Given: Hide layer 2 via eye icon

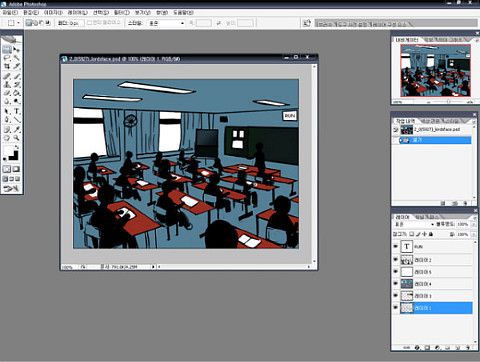Looking at the screenshot, I should point(396,259).
